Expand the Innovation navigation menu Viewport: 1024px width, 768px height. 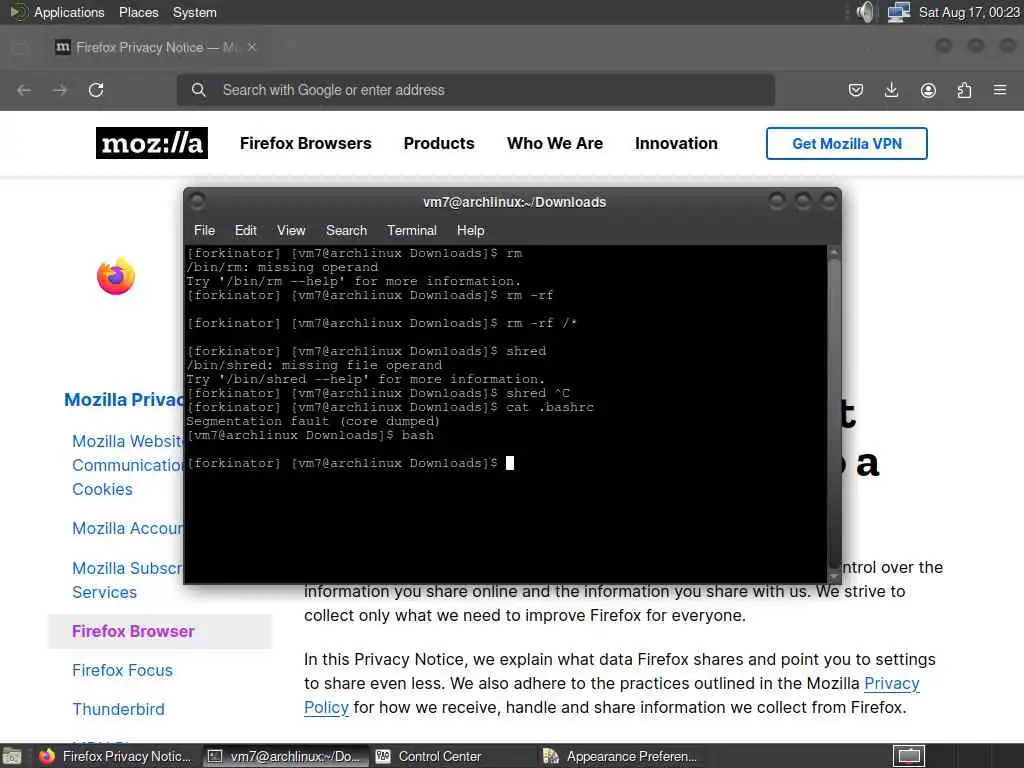tap(676, 143)
